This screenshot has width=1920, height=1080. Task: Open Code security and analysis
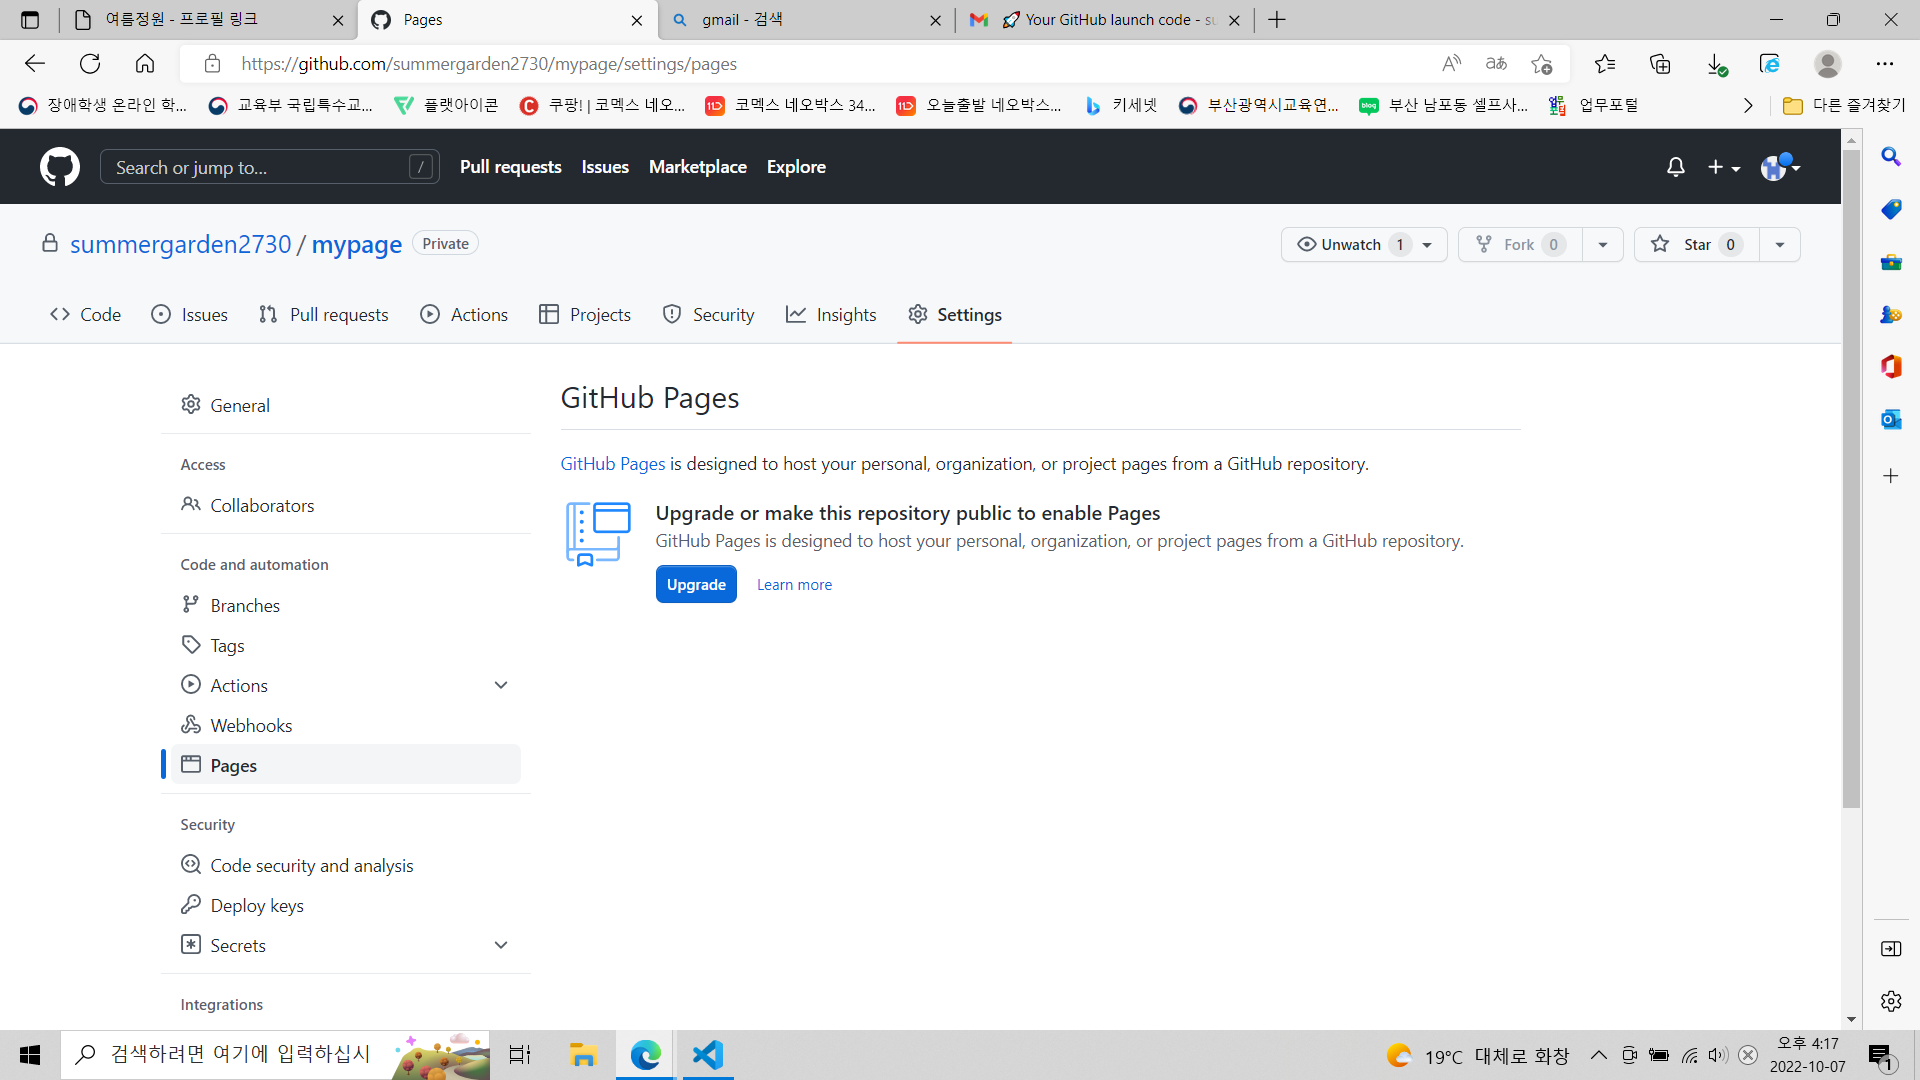(346, 865)
